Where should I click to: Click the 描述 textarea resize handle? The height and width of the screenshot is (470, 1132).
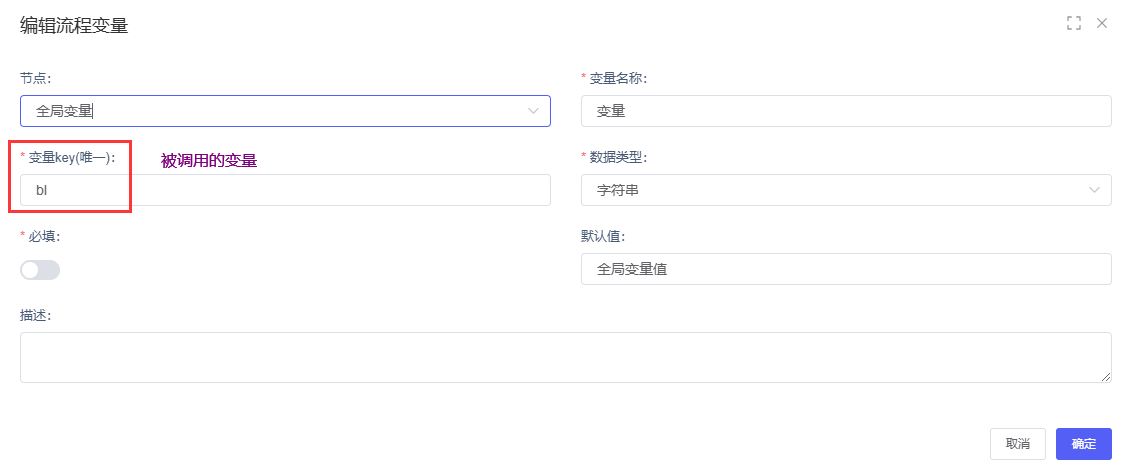(1106, 377)
